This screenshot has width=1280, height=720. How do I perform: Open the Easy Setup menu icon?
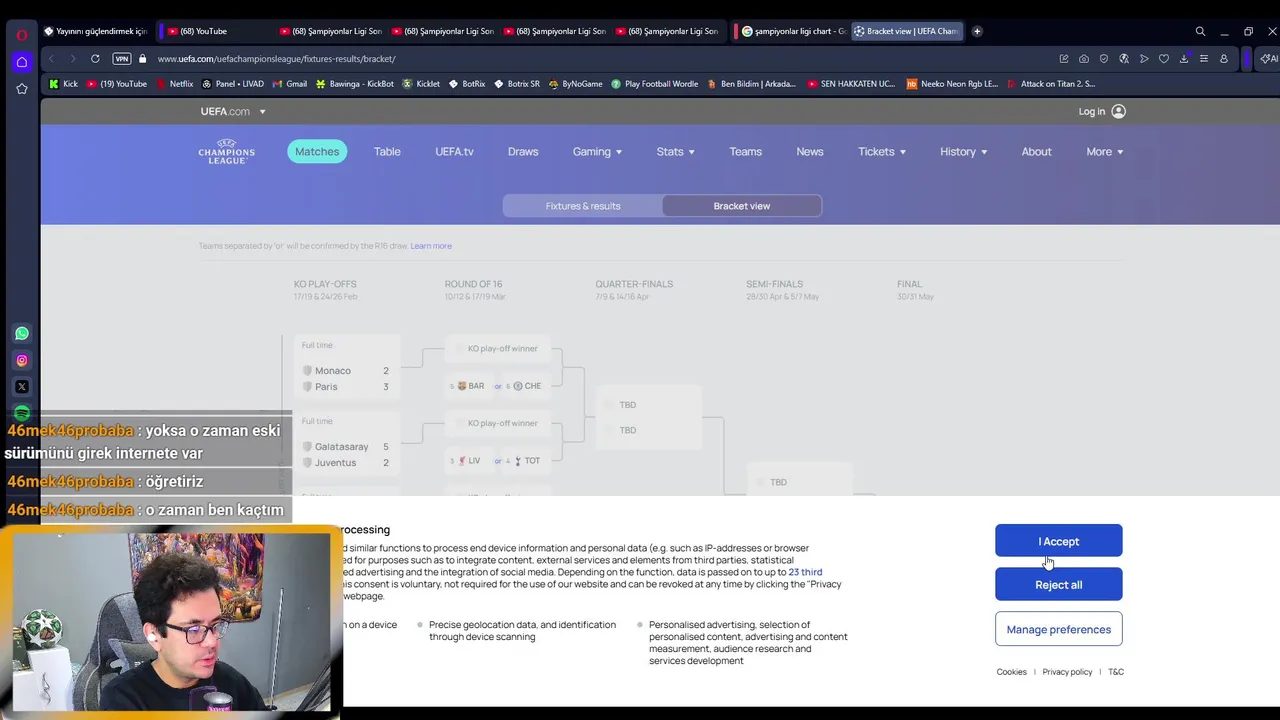tap(1204, 59)
